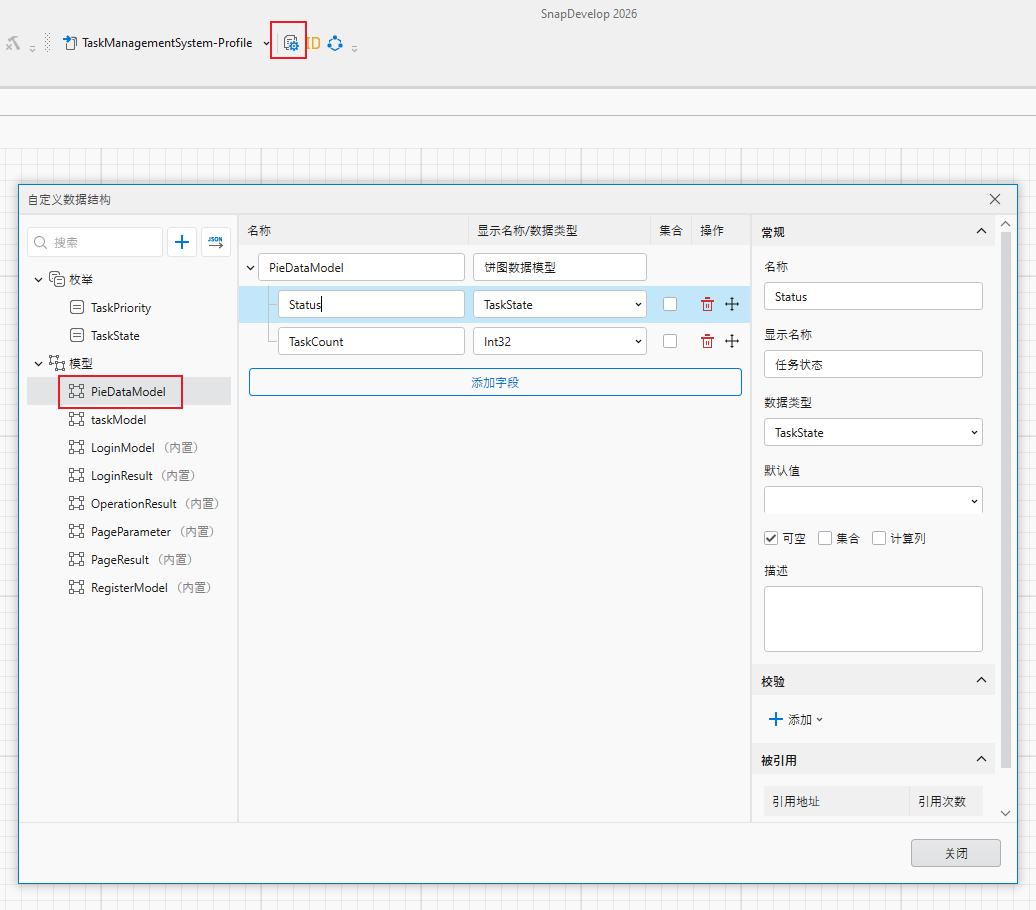Open the 添加 validation dropdown under 校验
Screen dimensions: 1036x910
click(x=796, y=720)
